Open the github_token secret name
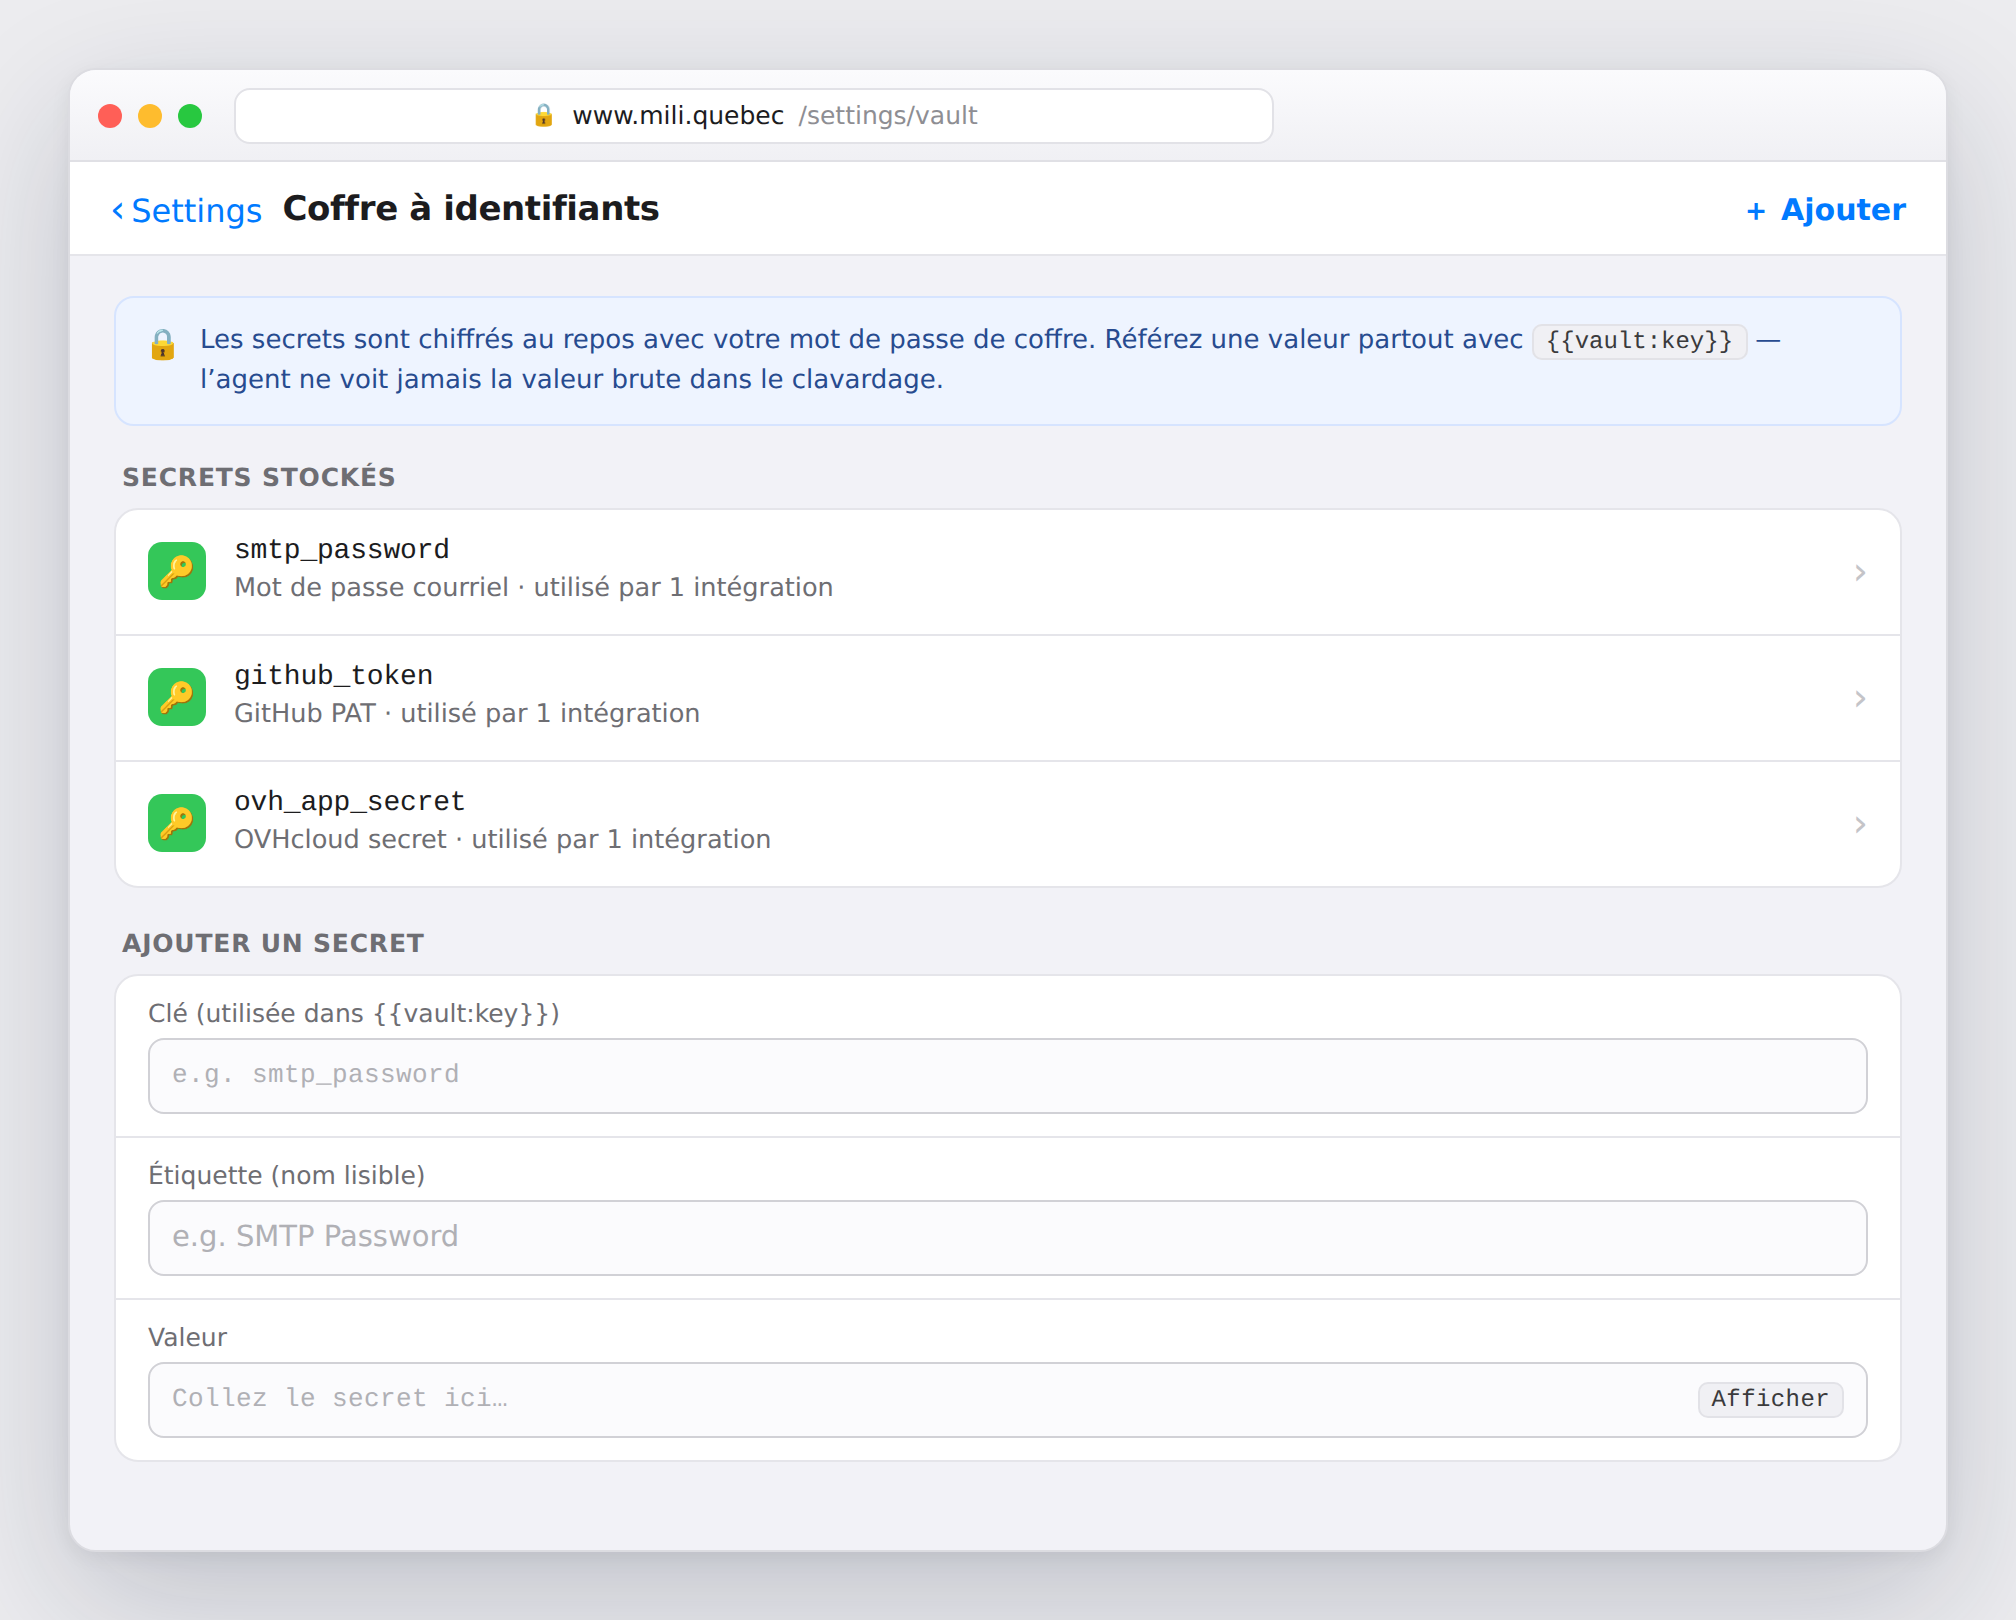This screenshot has height=1620, width=2016. pos(334,675)
